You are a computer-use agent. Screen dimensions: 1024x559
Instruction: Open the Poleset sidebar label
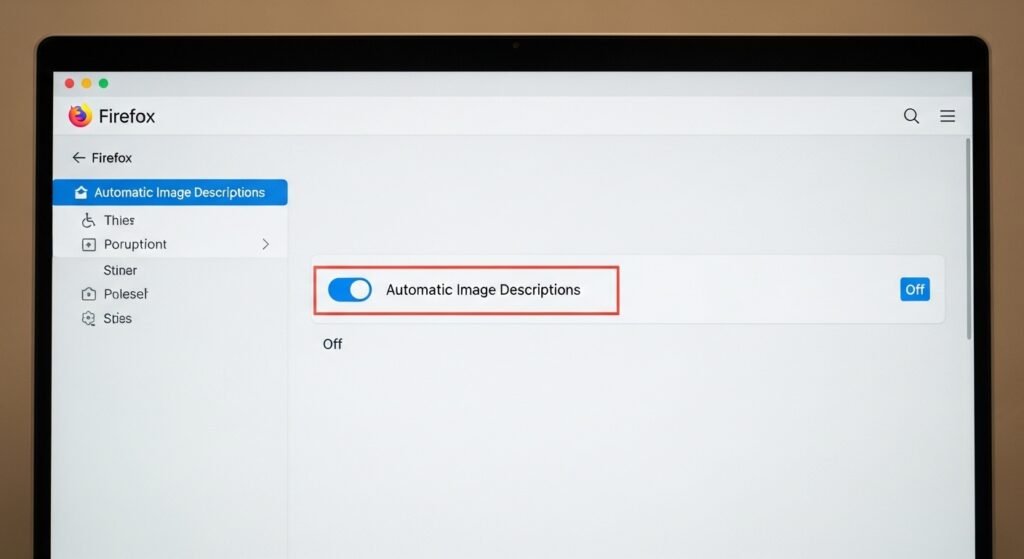click(126, 294)
